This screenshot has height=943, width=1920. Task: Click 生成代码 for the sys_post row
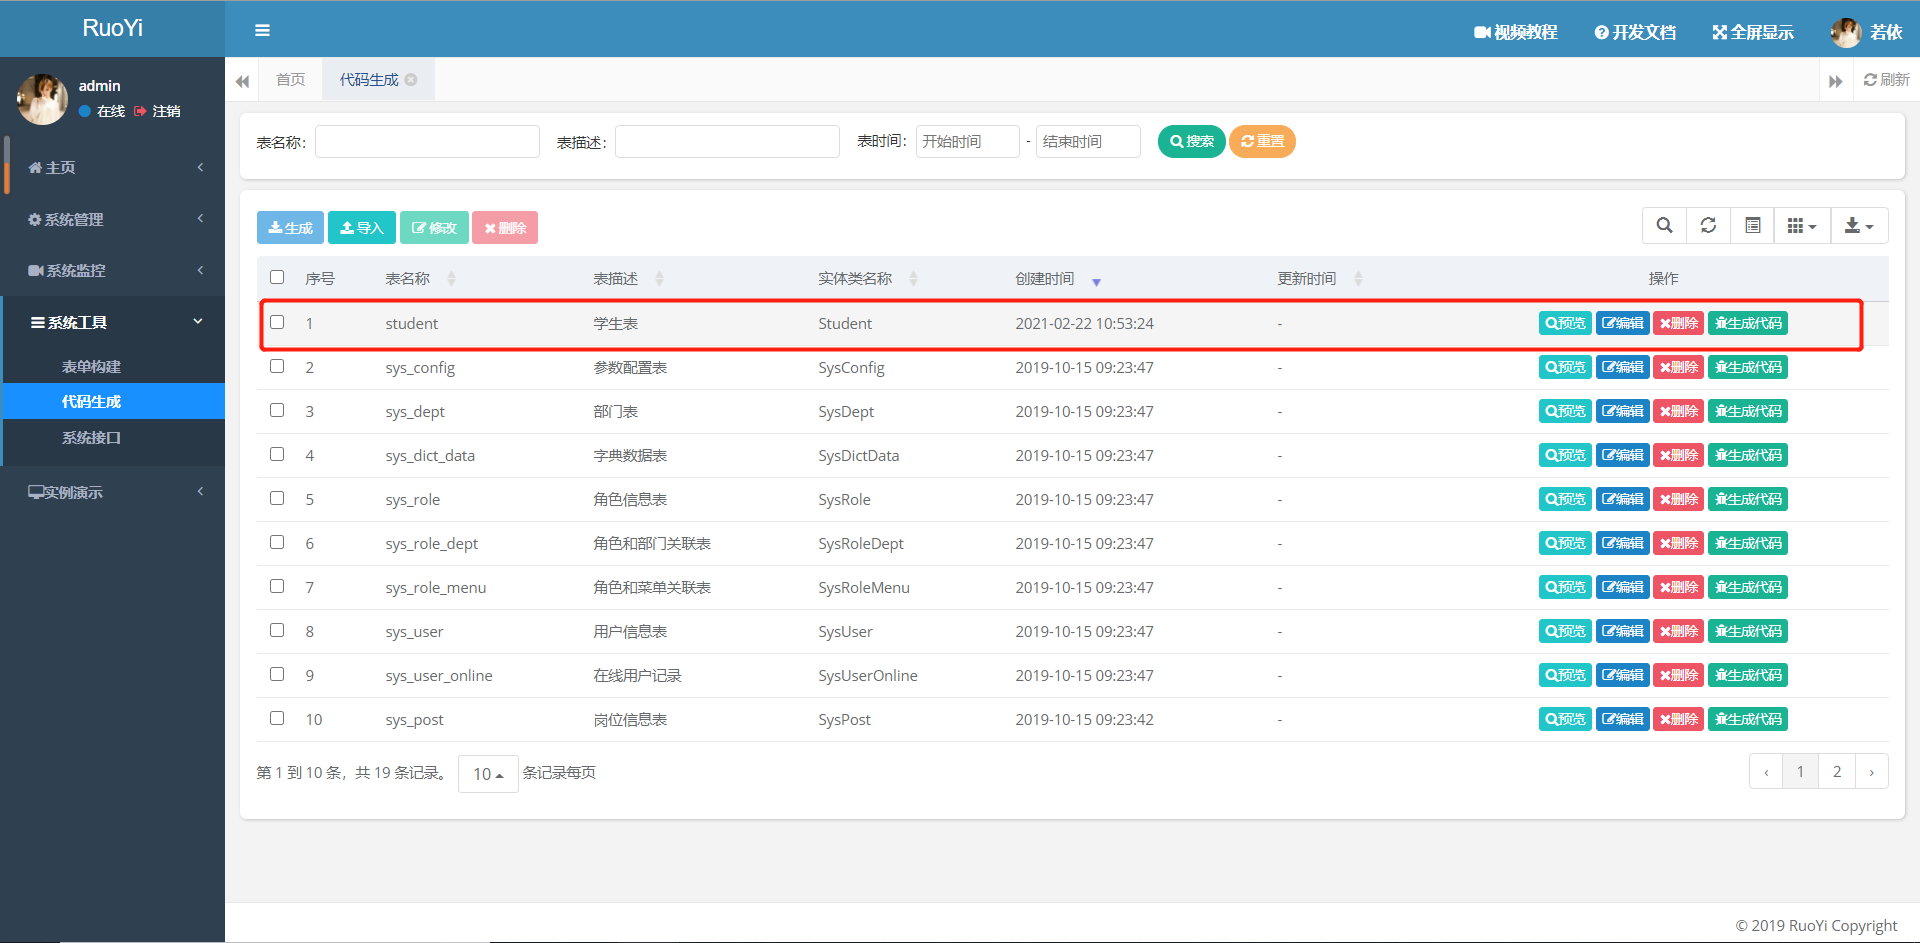pyautogui.click(x=1748, y=719)
